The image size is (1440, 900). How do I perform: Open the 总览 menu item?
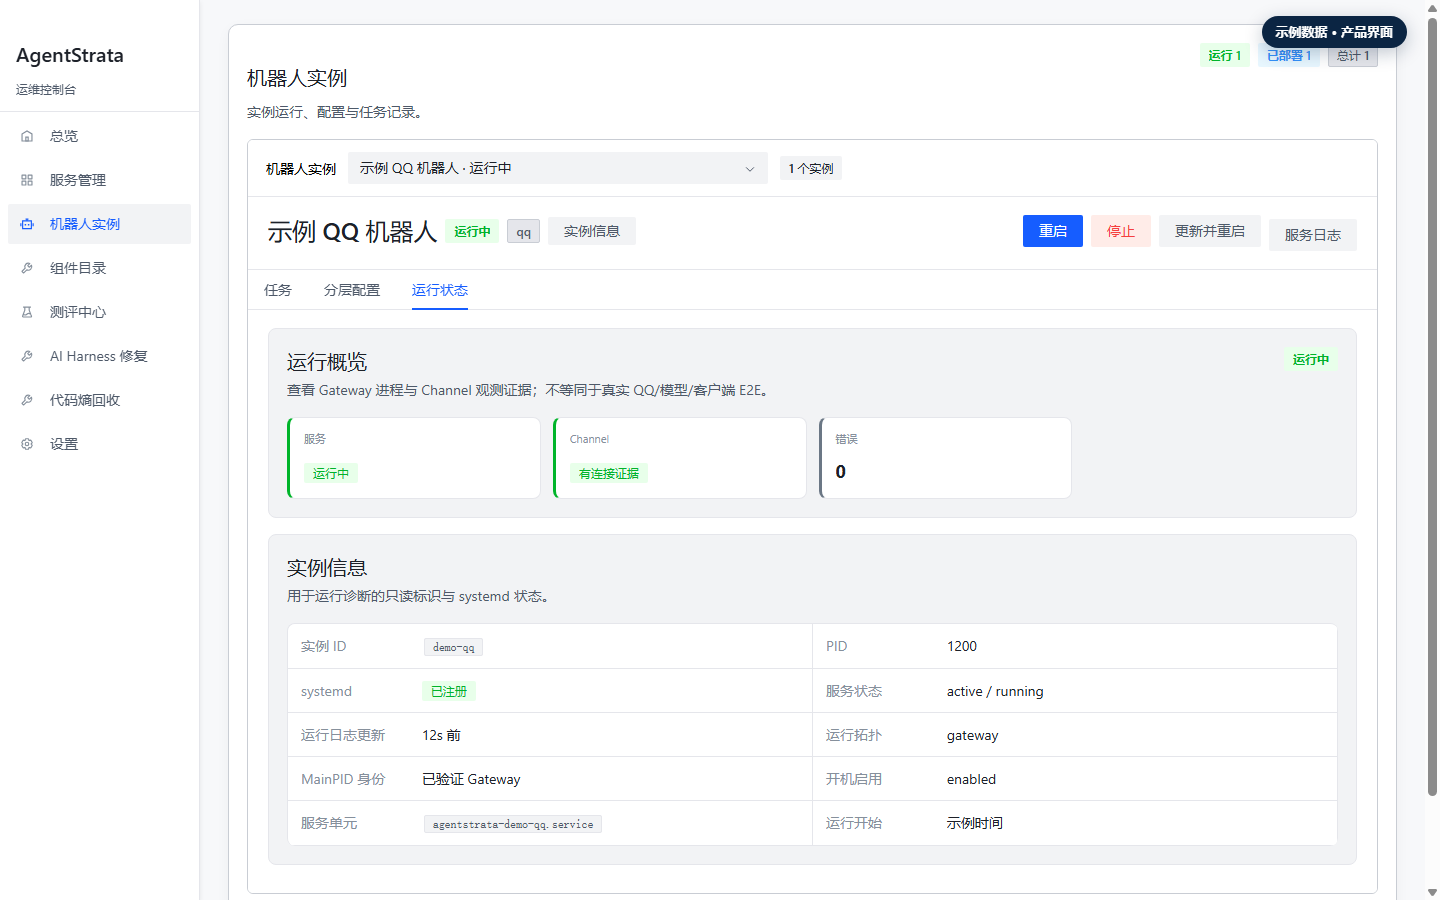[99, 136]
